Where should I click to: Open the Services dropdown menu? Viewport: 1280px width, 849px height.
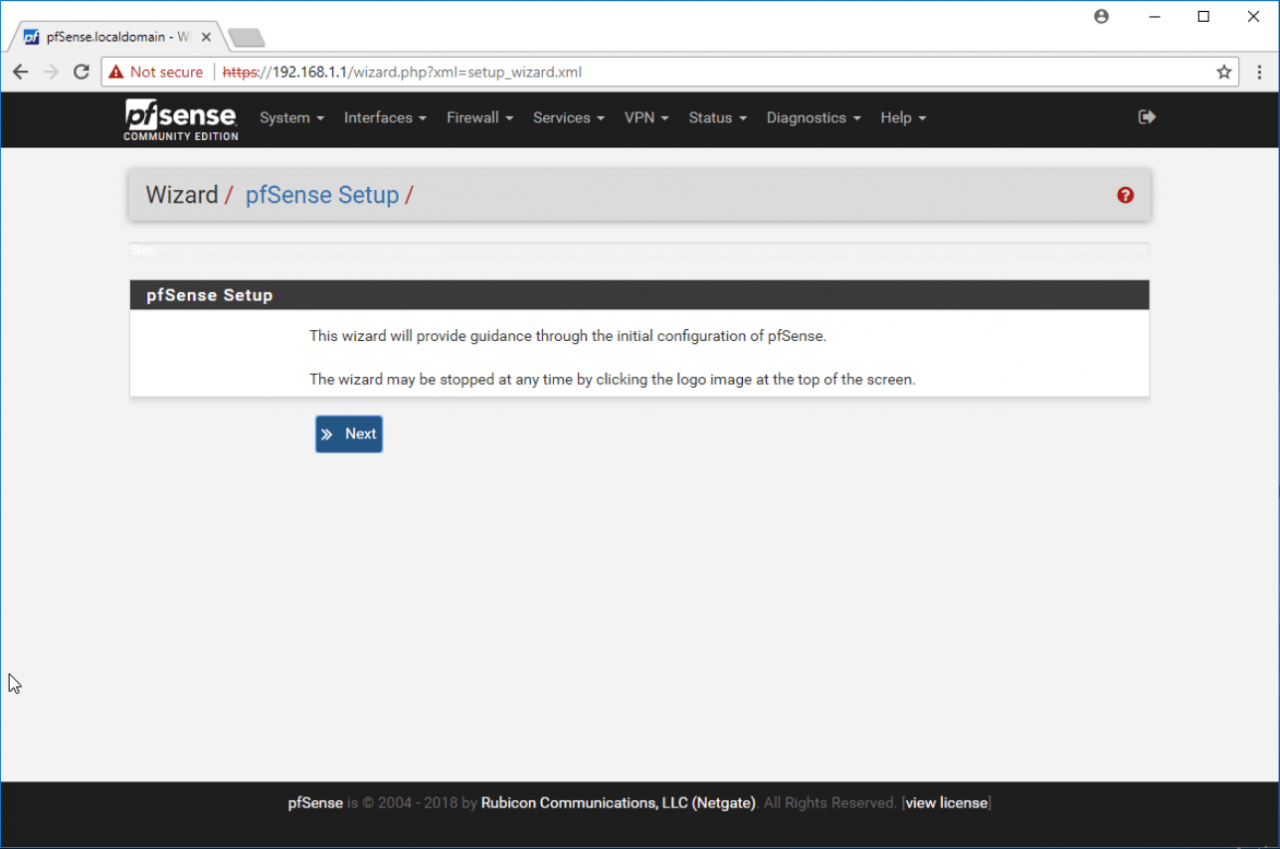coord(568,118)
